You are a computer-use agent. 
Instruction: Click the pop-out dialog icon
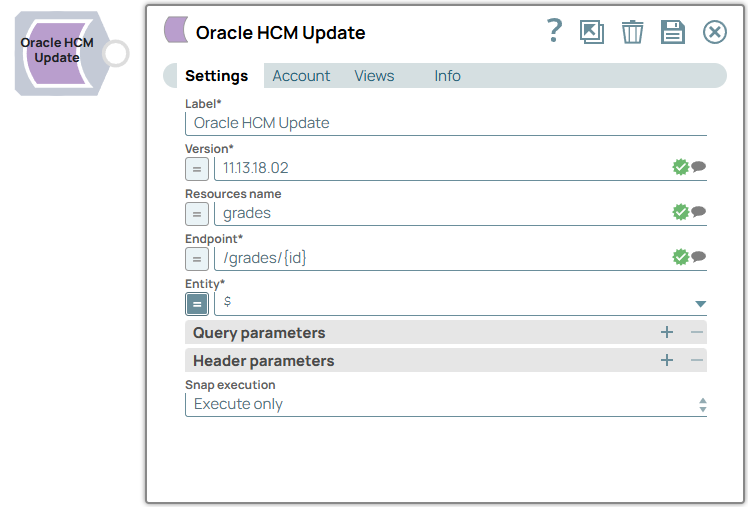[592, 32]
